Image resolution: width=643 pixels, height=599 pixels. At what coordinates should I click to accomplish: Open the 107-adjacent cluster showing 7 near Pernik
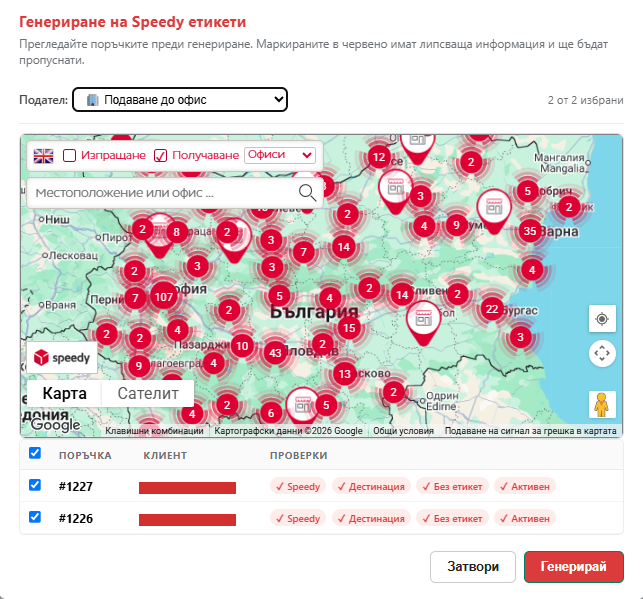coord(135,298)
